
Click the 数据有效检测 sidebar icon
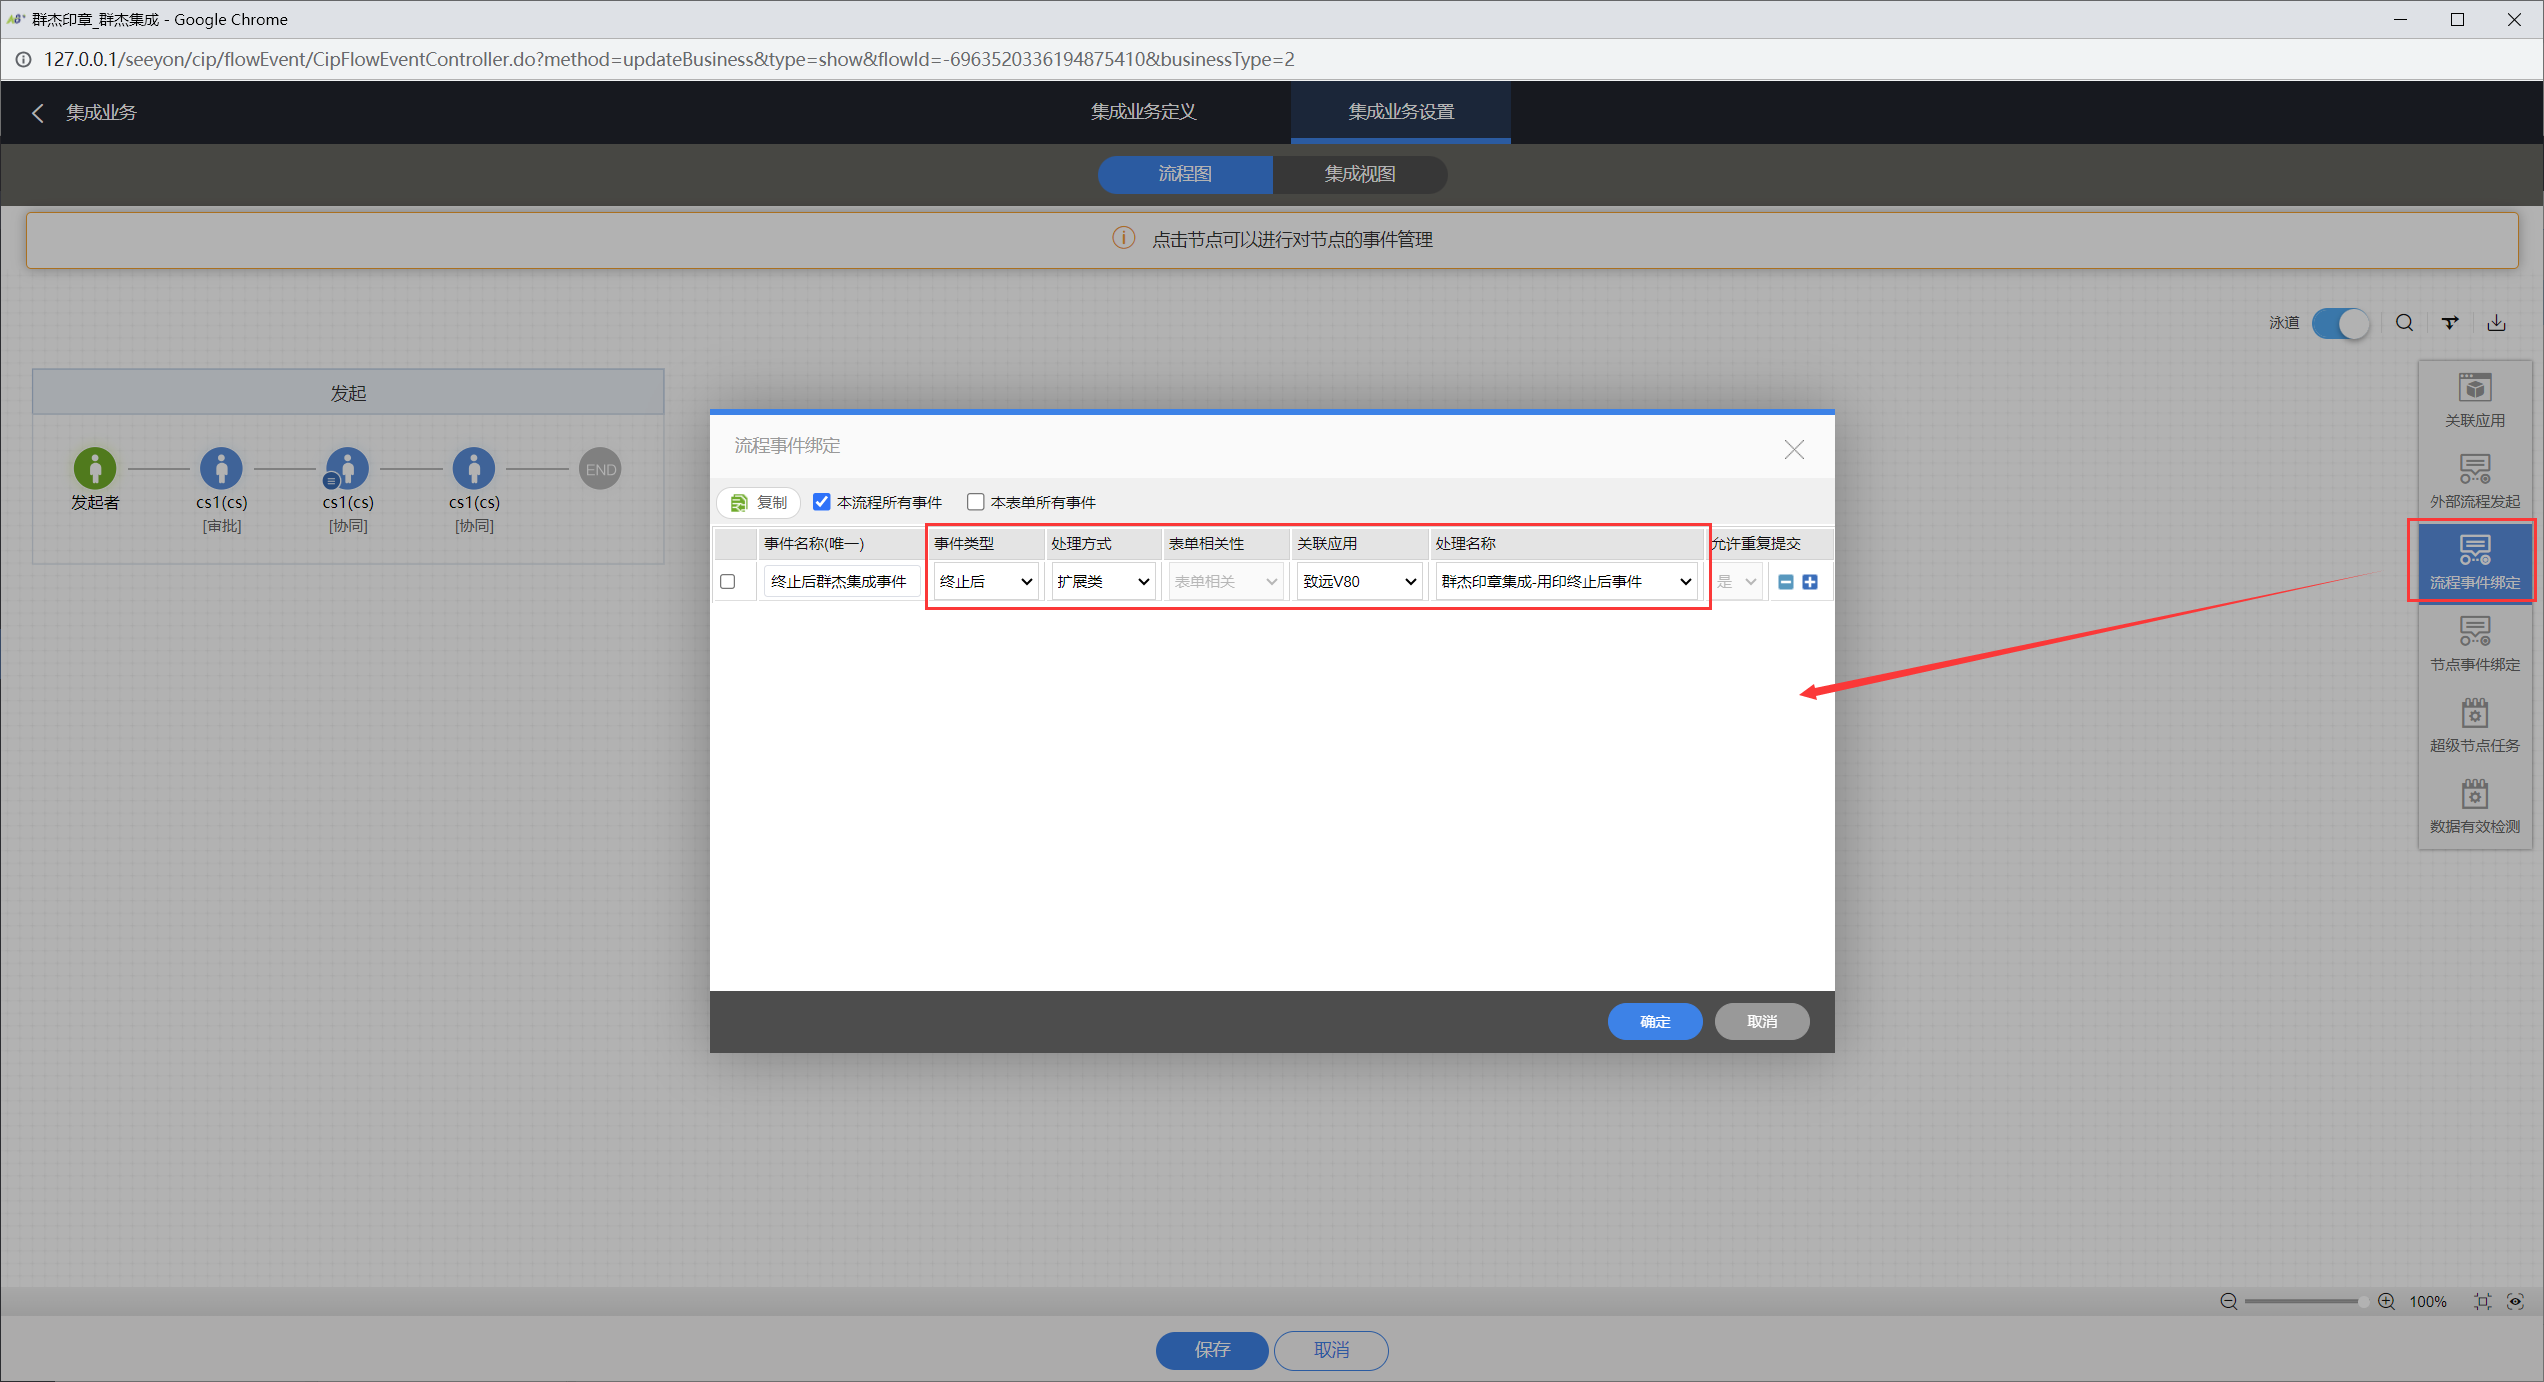tap(2474, 806)
